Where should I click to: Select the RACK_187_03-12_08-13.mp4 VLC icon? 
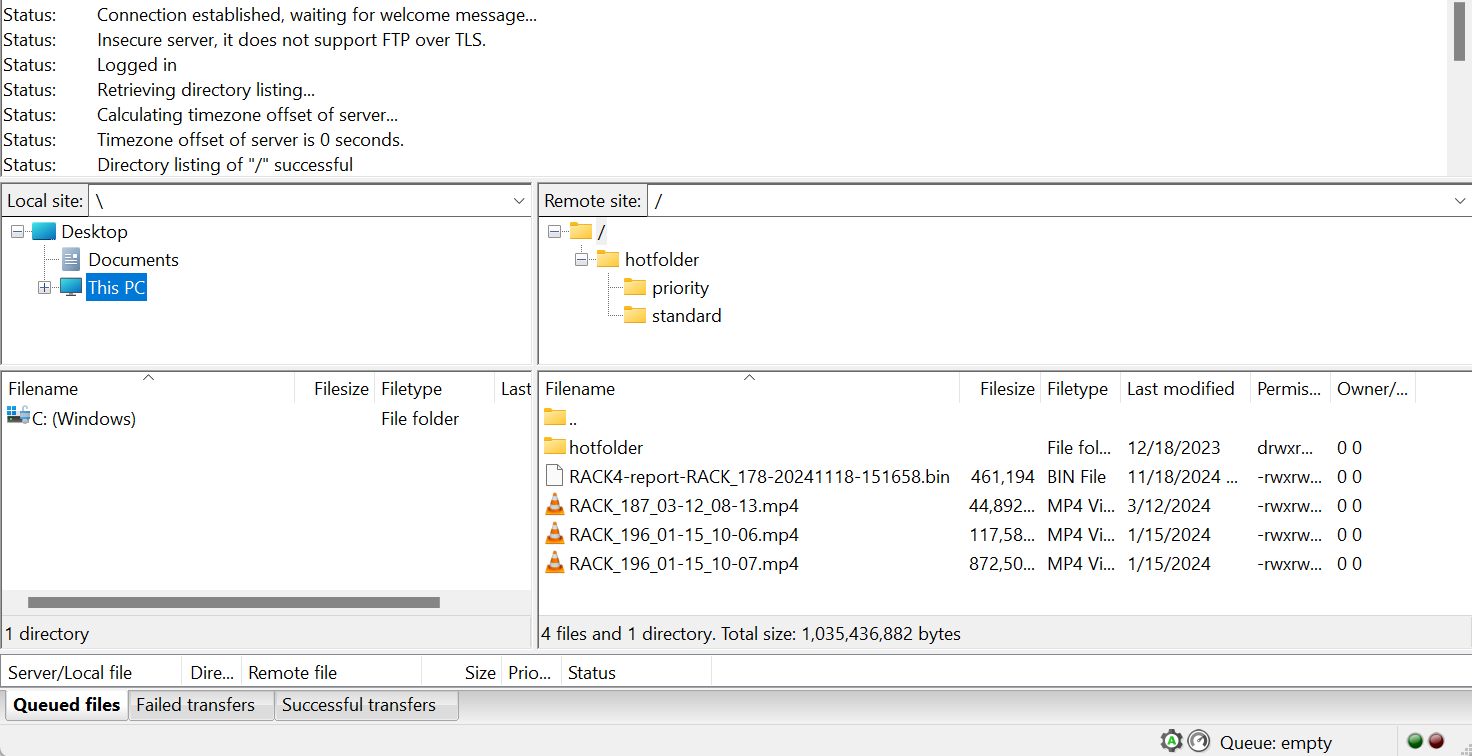[555, 505]
